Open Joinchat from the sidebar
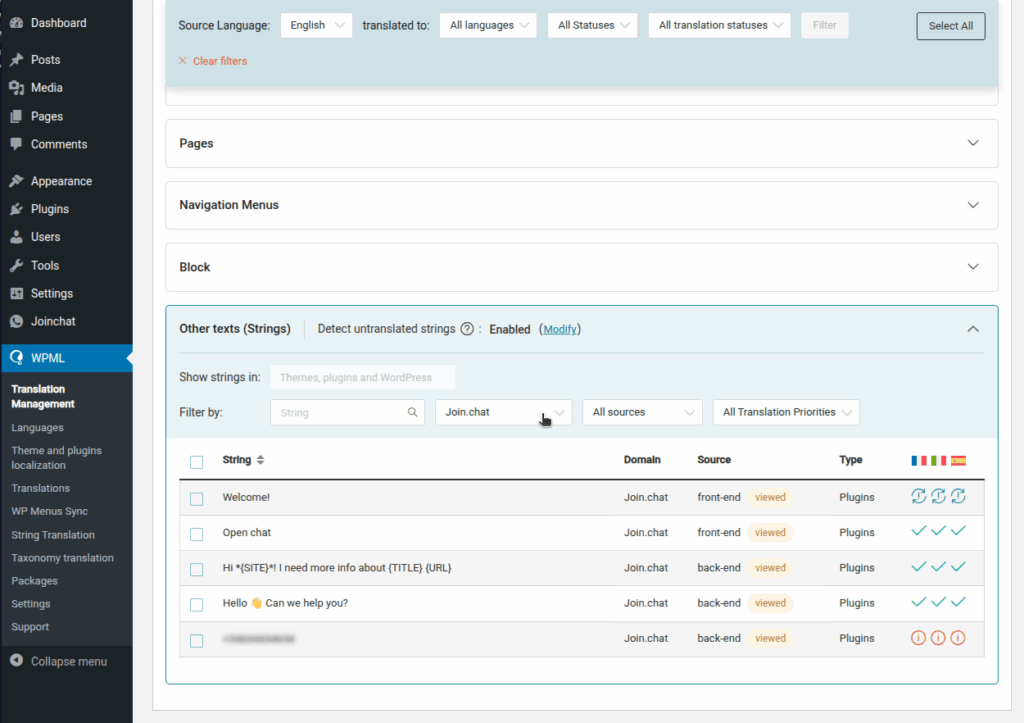This screenshot has height=723, width=1024. 52,321
